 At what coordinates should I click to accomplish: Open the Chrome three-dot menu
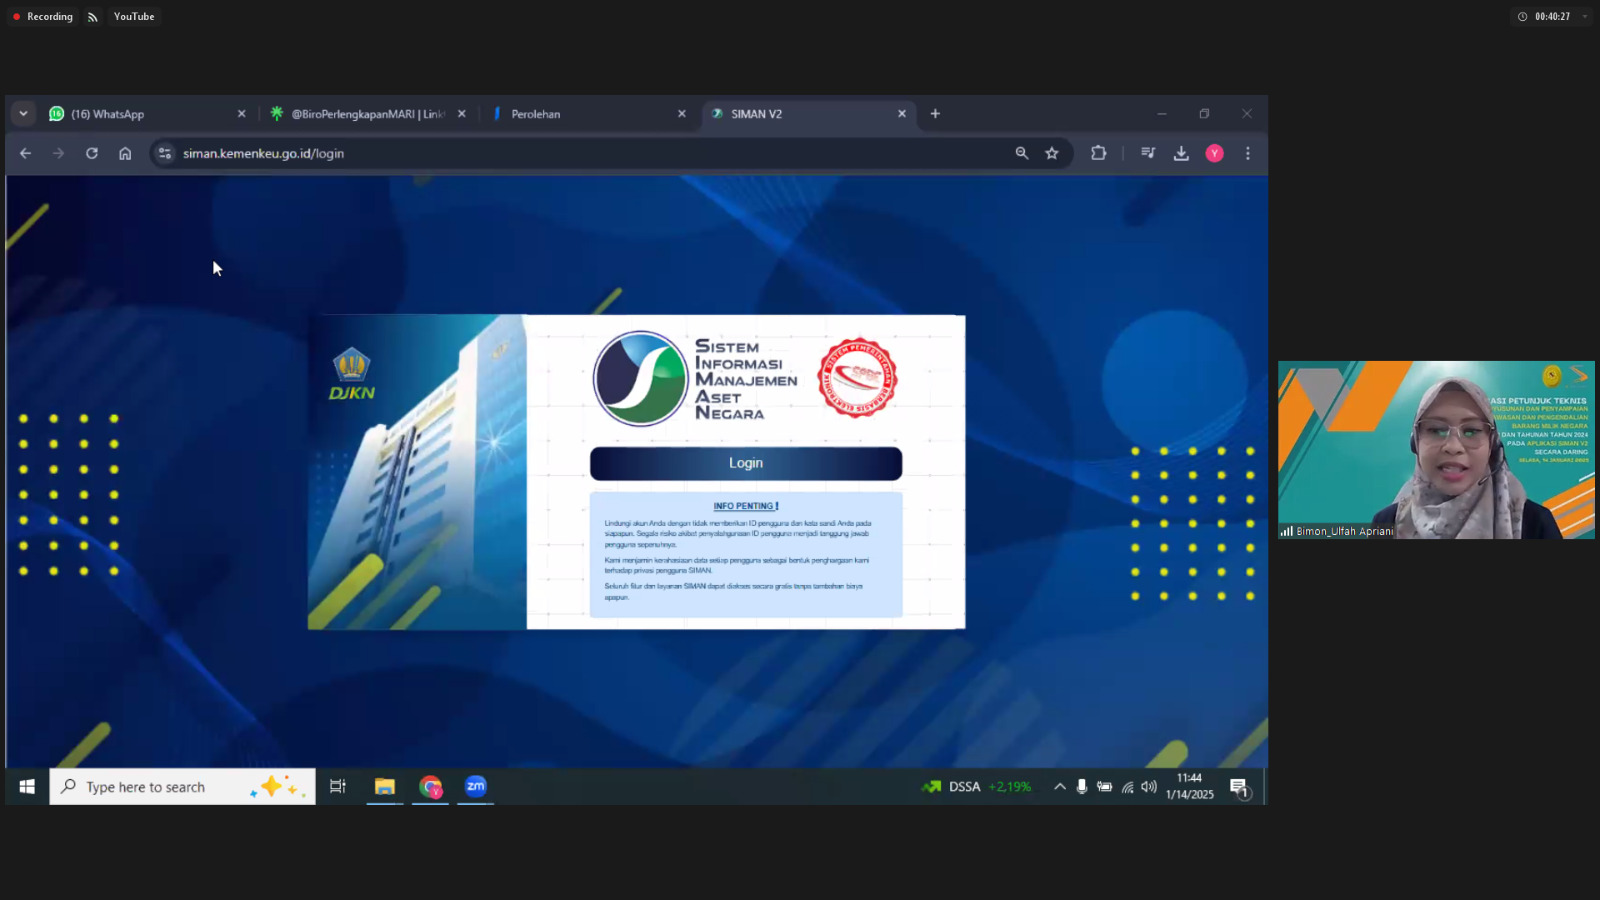click(1247, 153)
